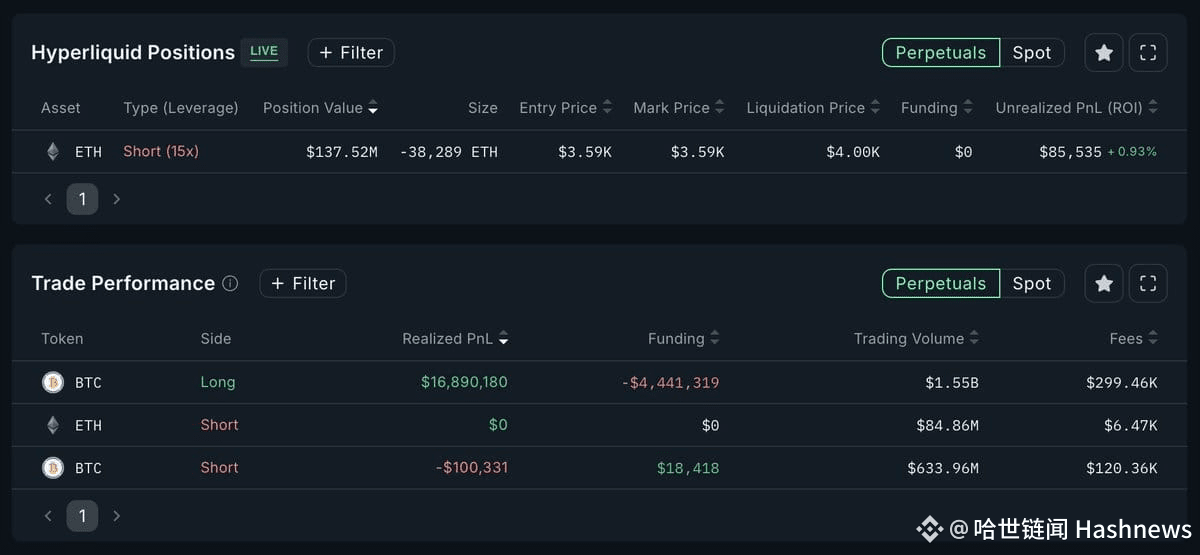Add a Filter to Trade Performance

tap(303, 284)
